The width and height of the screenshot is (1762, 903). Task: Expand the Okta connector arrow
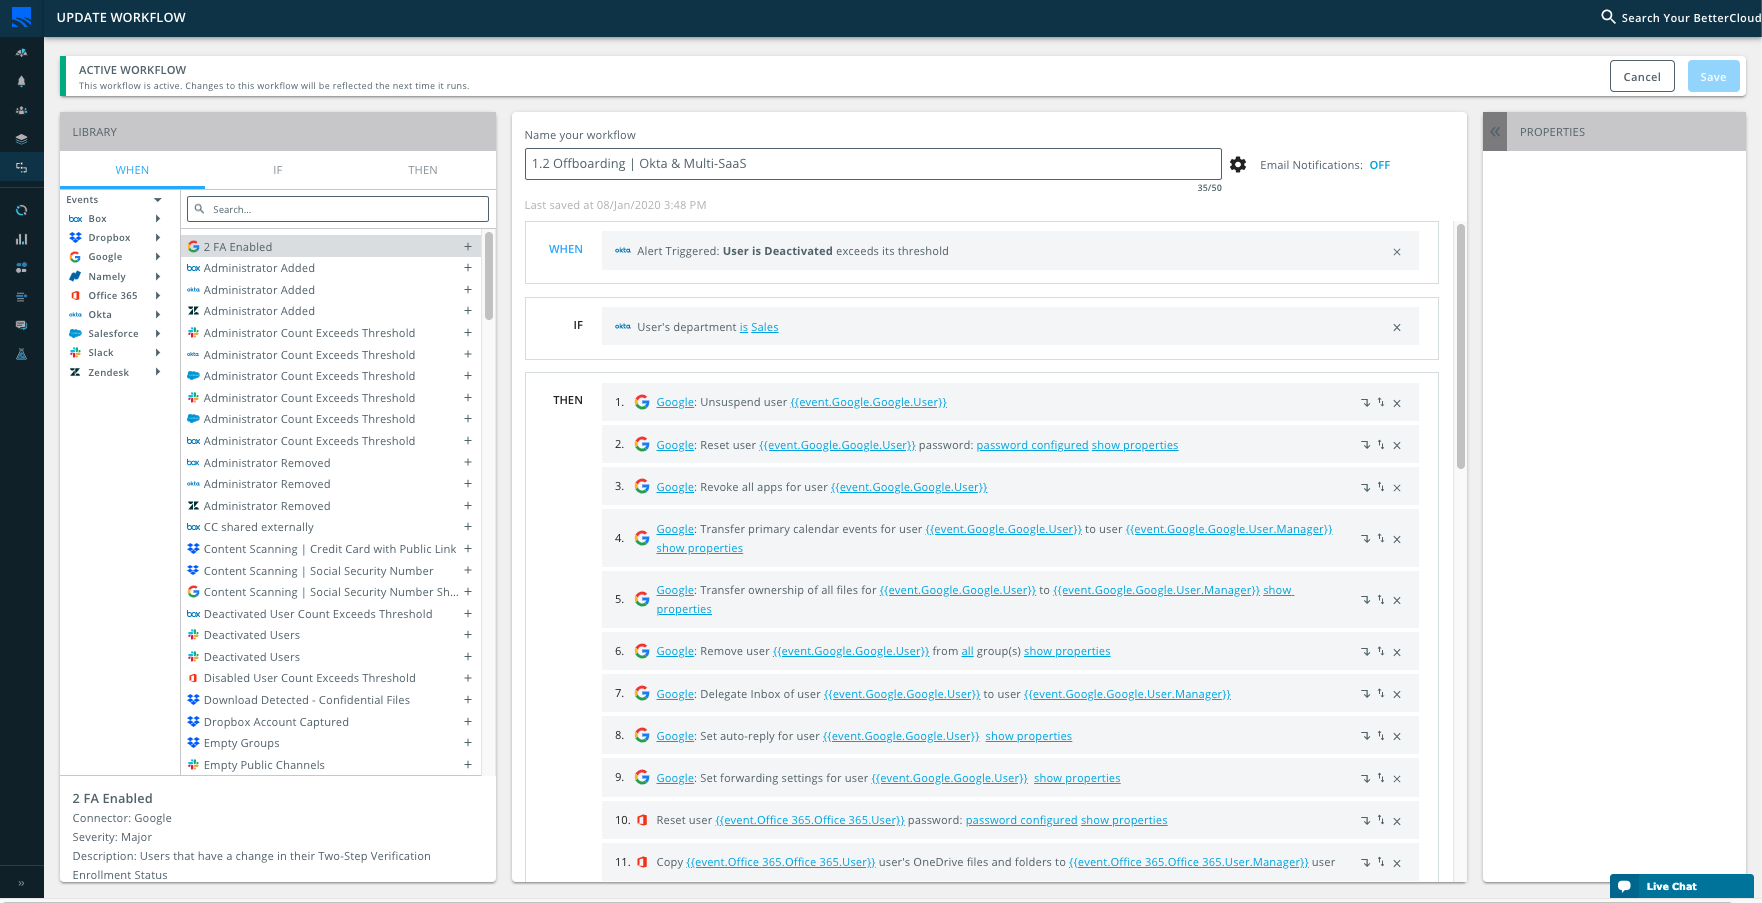pyautogui.click(x=158, y=314)
